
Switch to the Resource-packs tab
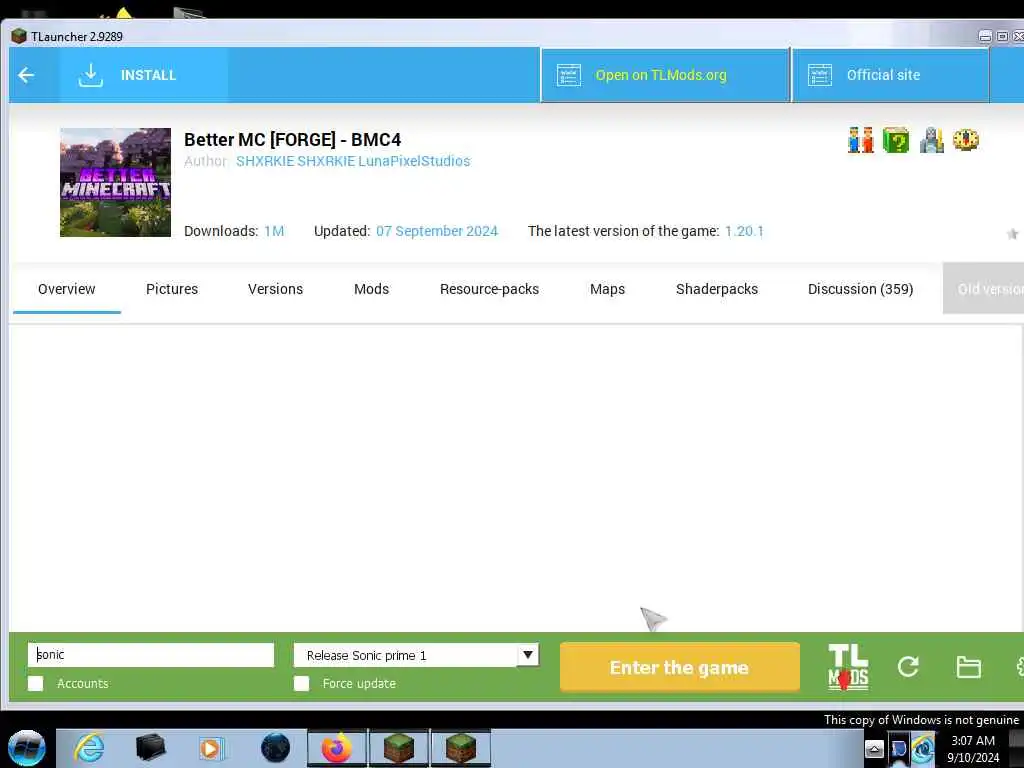[x=489, y=289]
